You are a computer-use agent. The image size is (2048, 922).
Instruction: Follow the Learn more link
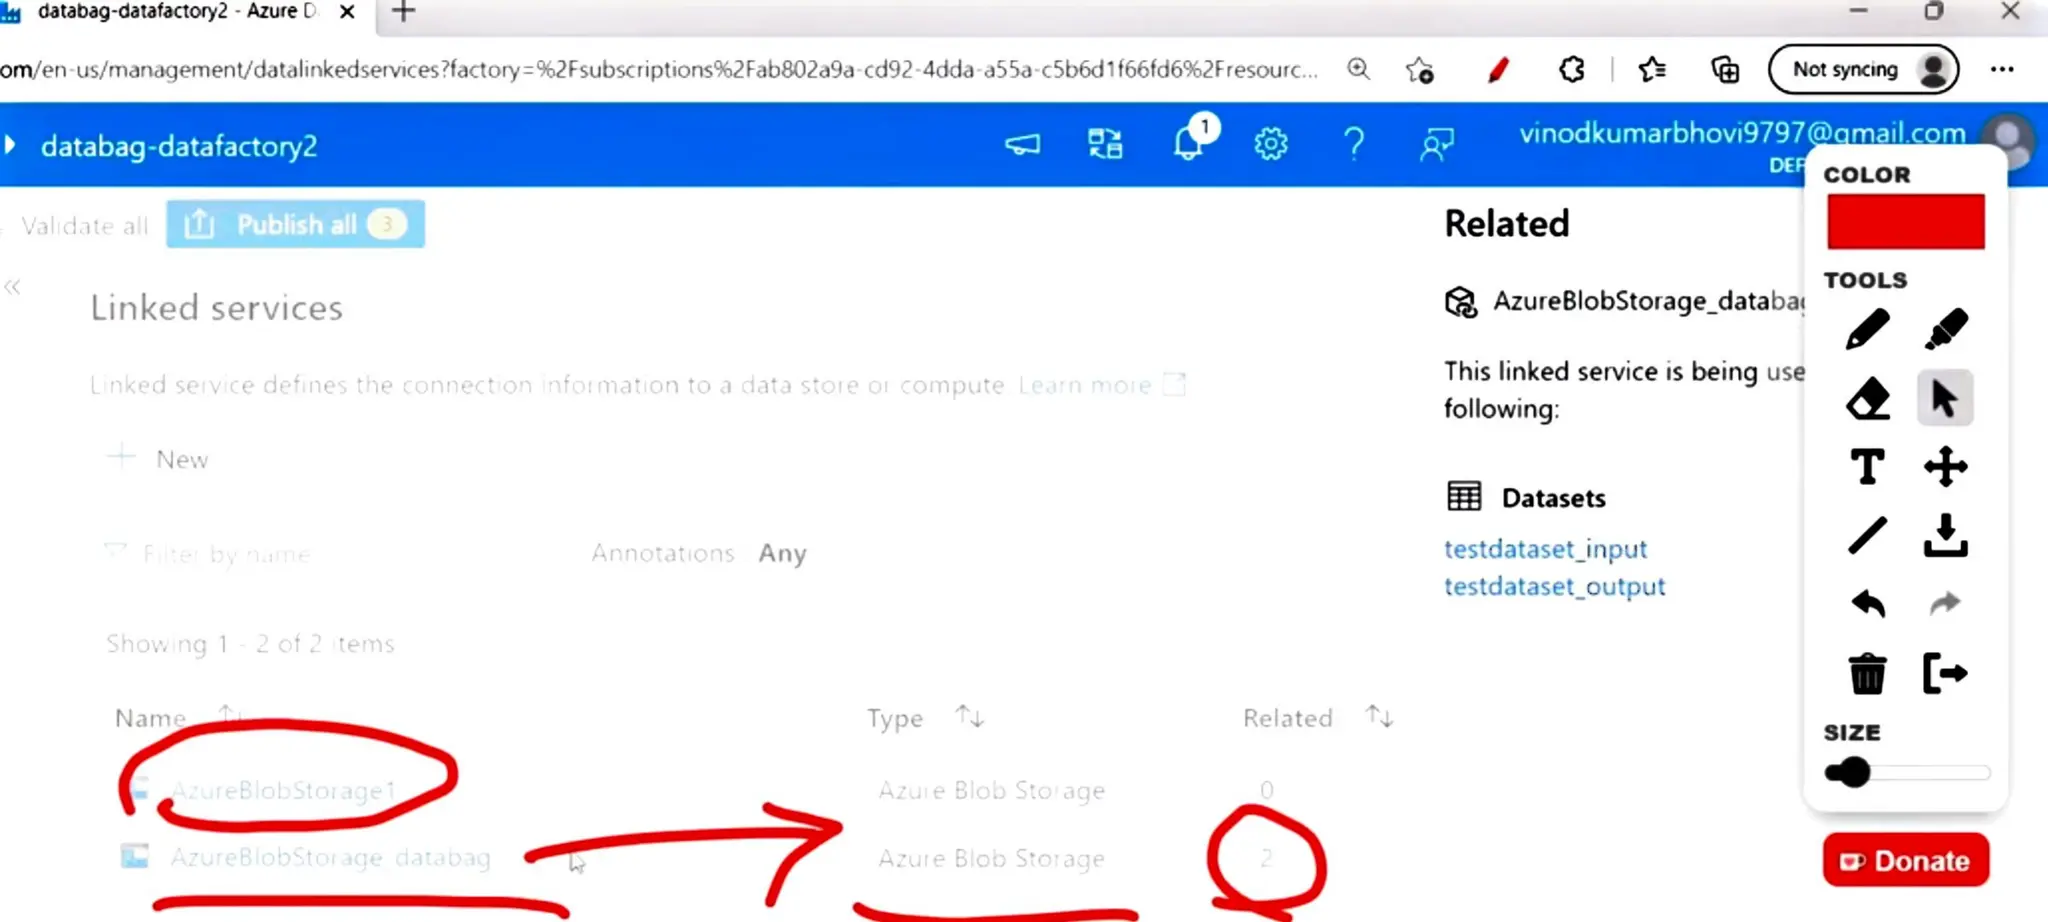[1101, 385]
